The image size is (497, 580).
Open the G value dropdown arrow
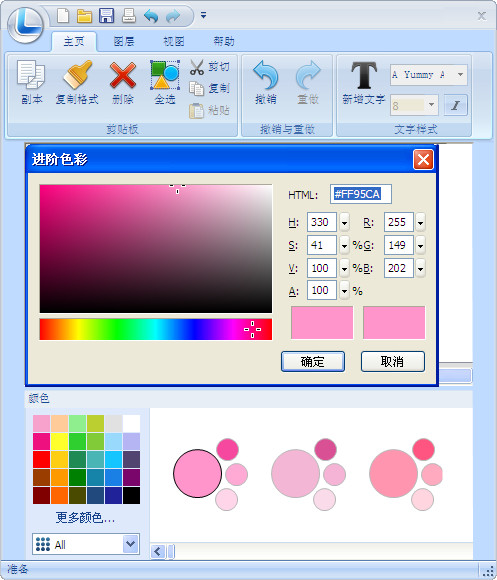[420, 246]
